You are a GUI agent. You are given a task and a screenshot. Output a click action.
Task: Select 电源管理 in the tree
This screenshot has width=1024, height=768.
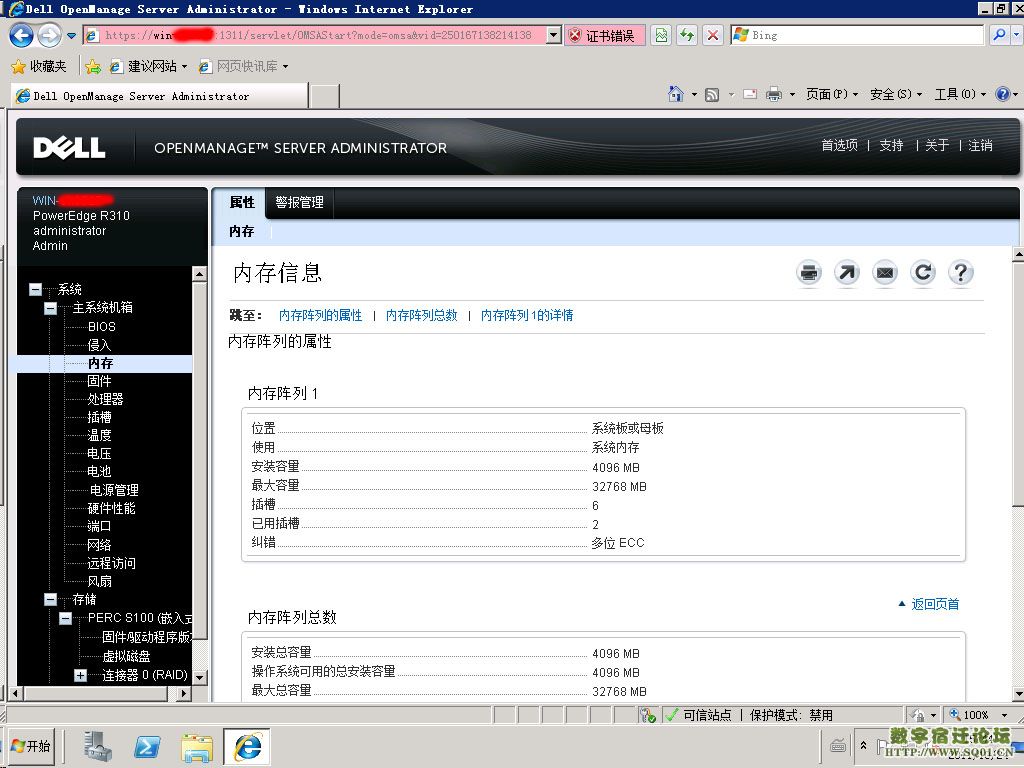tap(114, 490)
